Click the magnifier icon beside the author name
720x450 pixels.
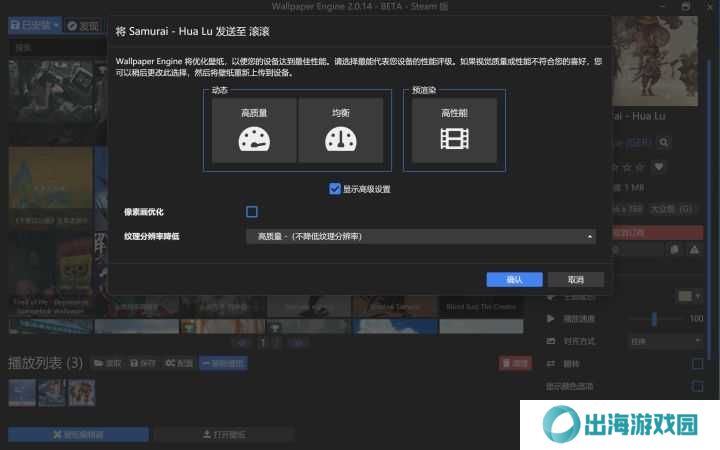tap(664, 142)
